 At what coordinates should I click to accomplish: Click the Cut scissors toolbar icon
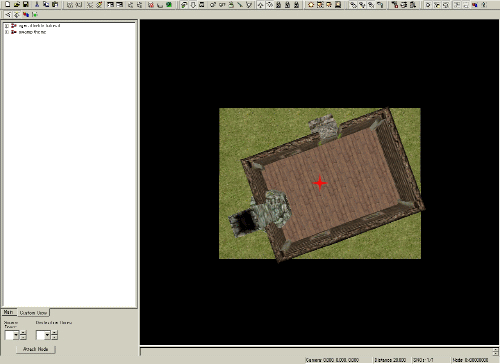(x=37, y=5)
